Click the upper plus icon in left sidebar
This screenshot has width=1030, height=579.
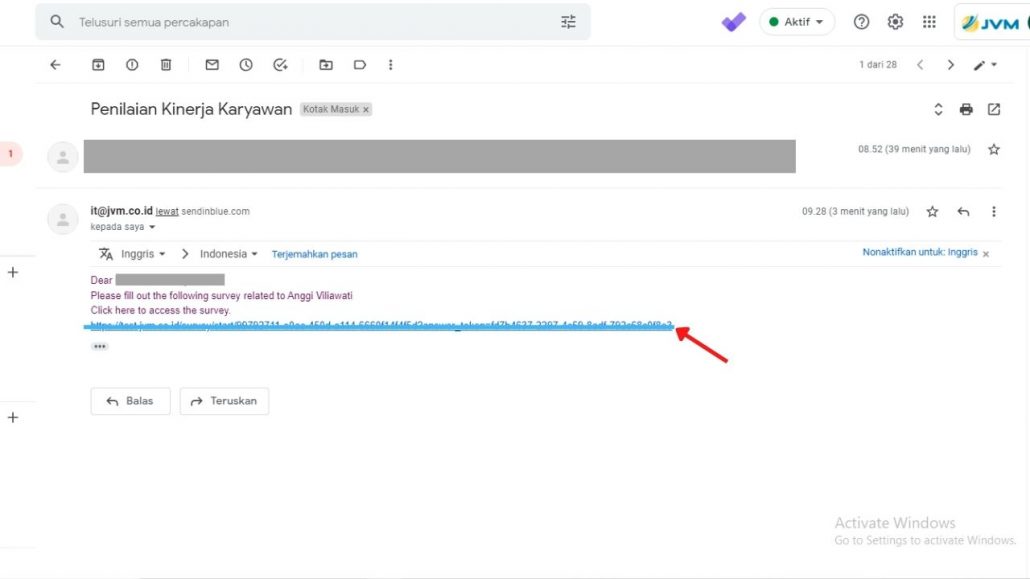coord(12,272)
